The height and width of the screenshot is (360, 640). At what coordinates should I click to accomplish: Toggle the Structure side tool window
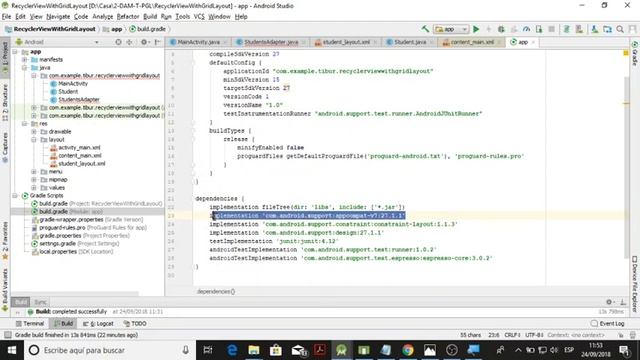coord(5,102)
